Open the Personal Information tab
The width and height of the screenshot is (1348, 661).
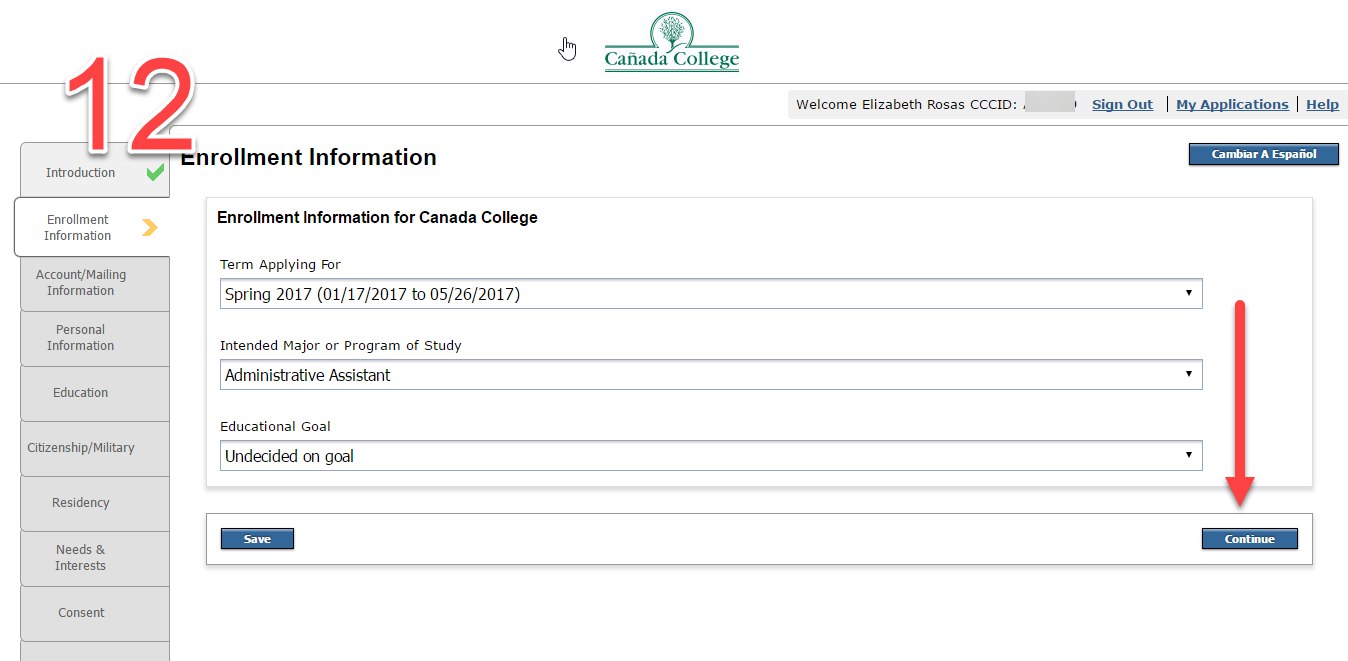coord(81,338)
